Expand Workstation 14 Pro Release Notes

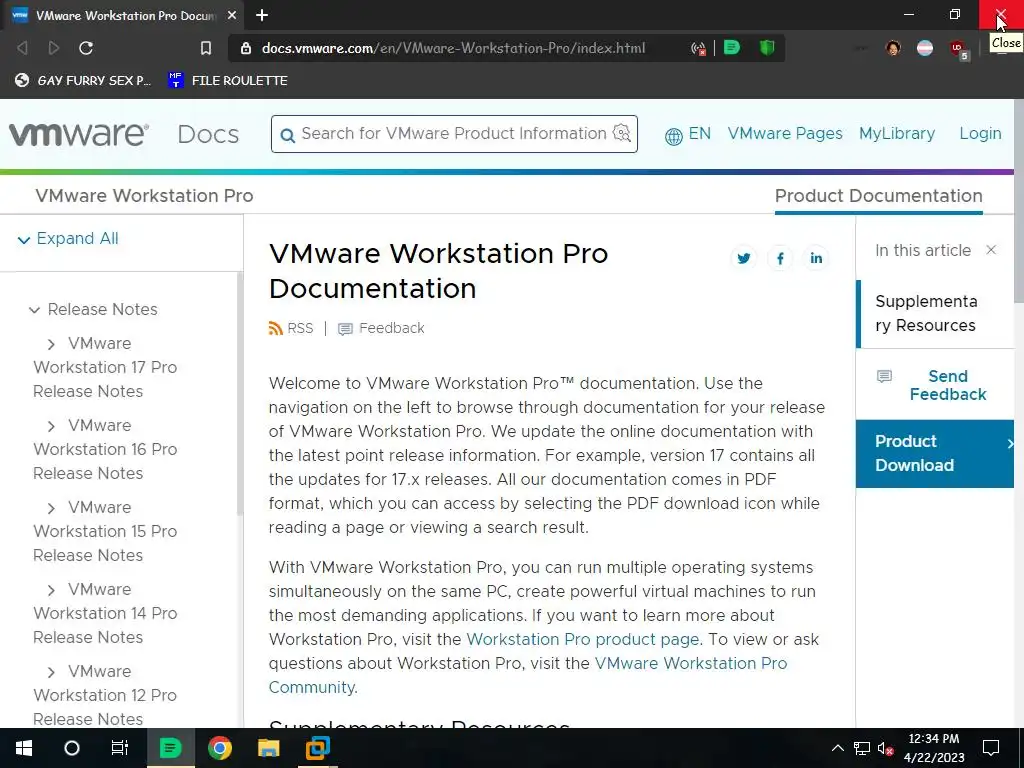coord(51,590)
